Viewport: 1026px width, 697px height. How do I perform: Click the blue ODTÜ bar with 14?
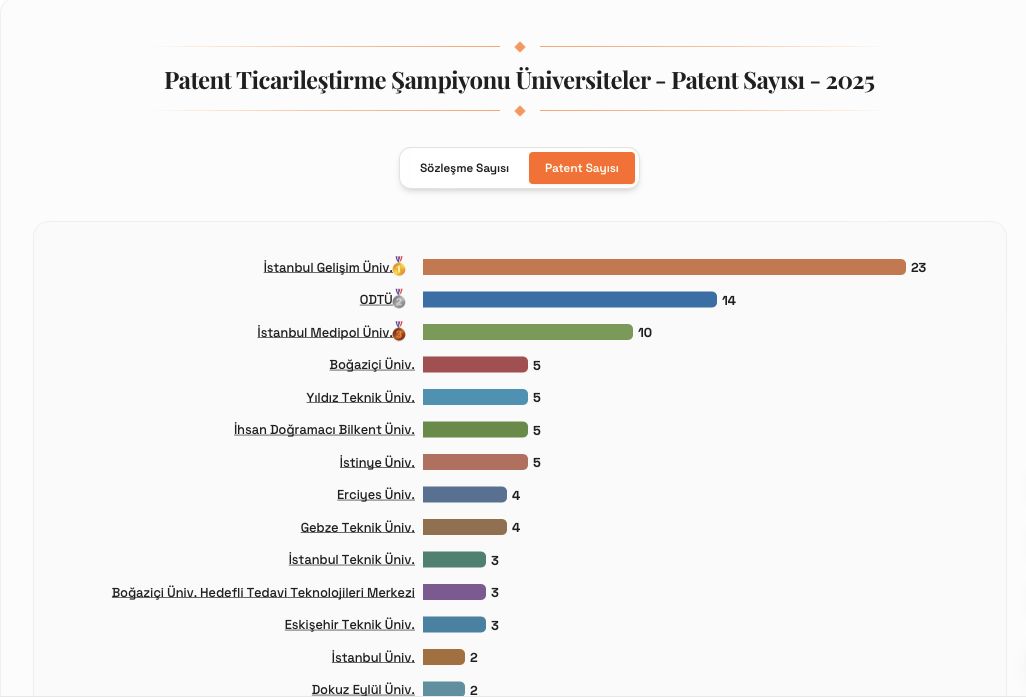(x=569, y=300)
